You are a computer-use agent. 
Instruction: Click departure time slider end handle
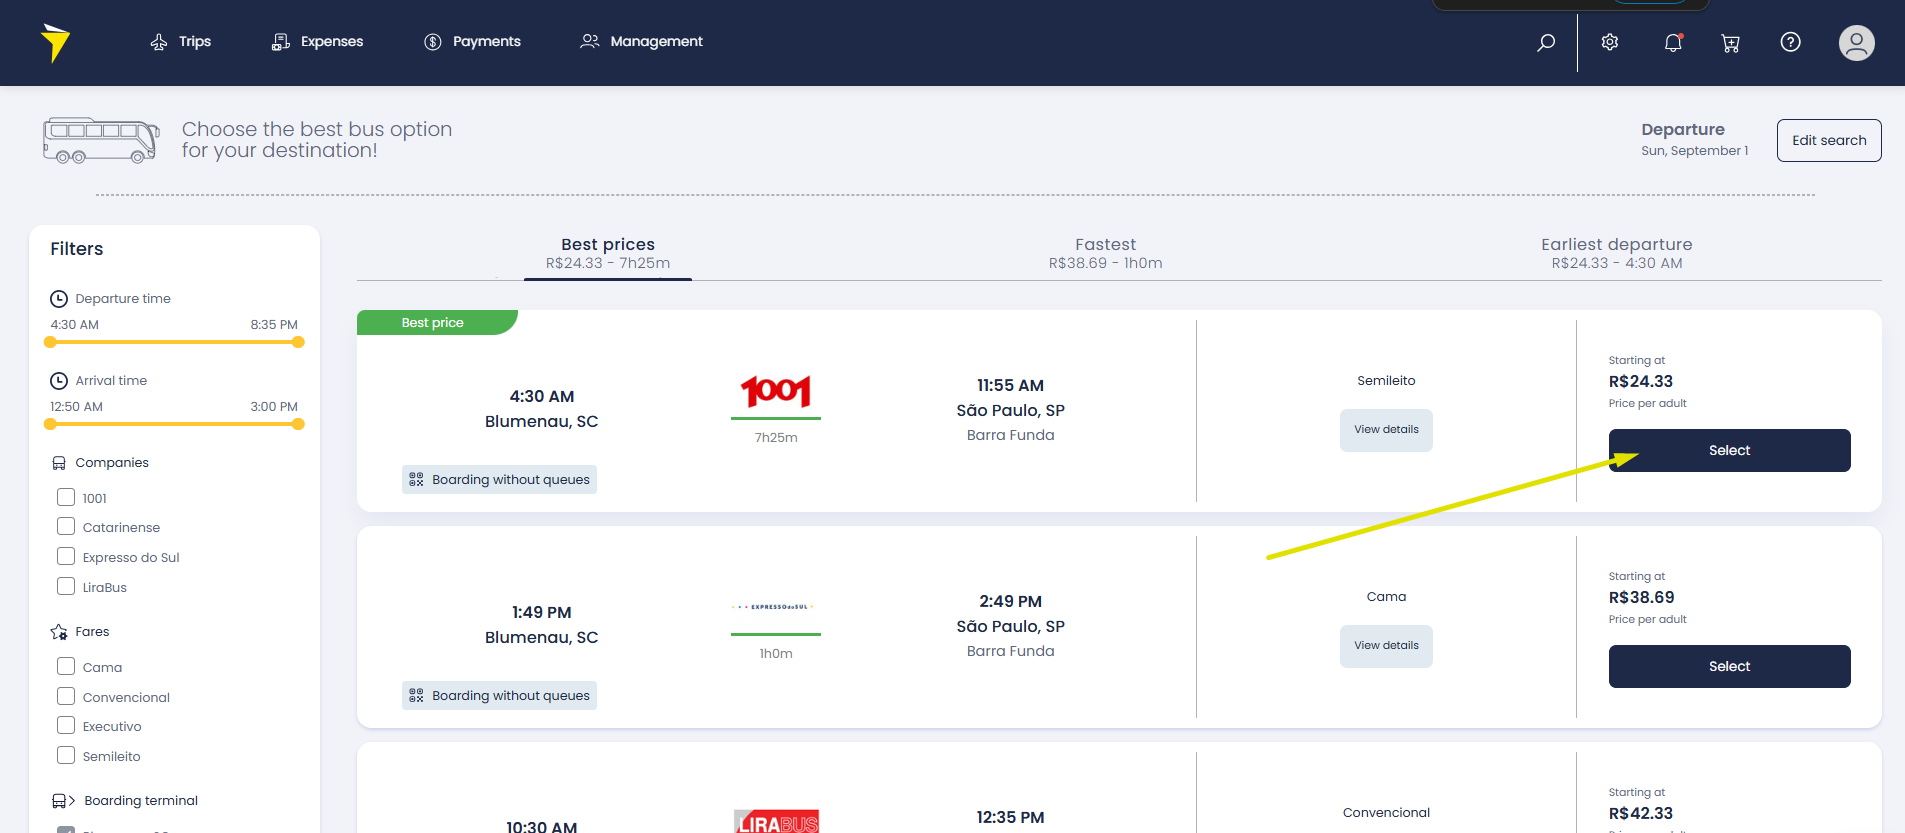tap(298, 342)
